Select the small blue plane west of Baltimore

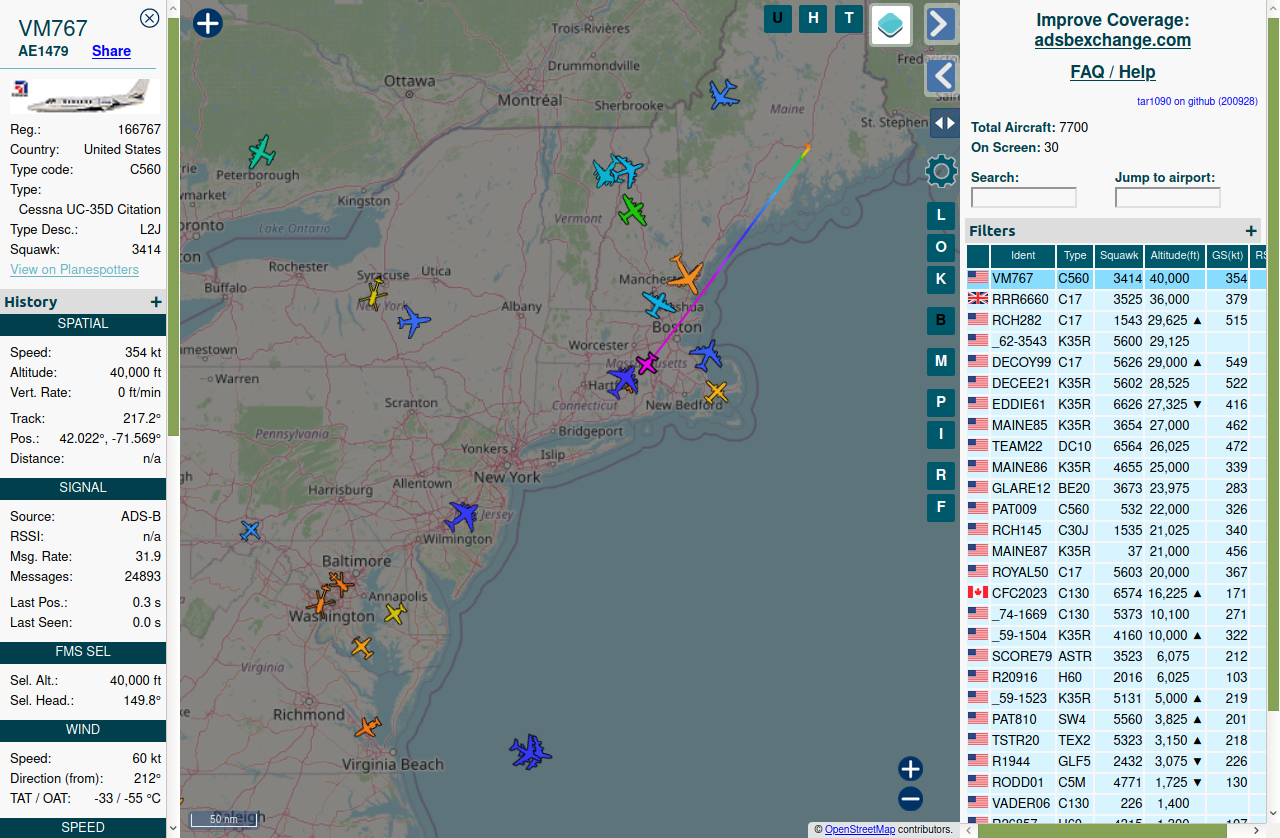pyautogui.click(x=250, y=530)
